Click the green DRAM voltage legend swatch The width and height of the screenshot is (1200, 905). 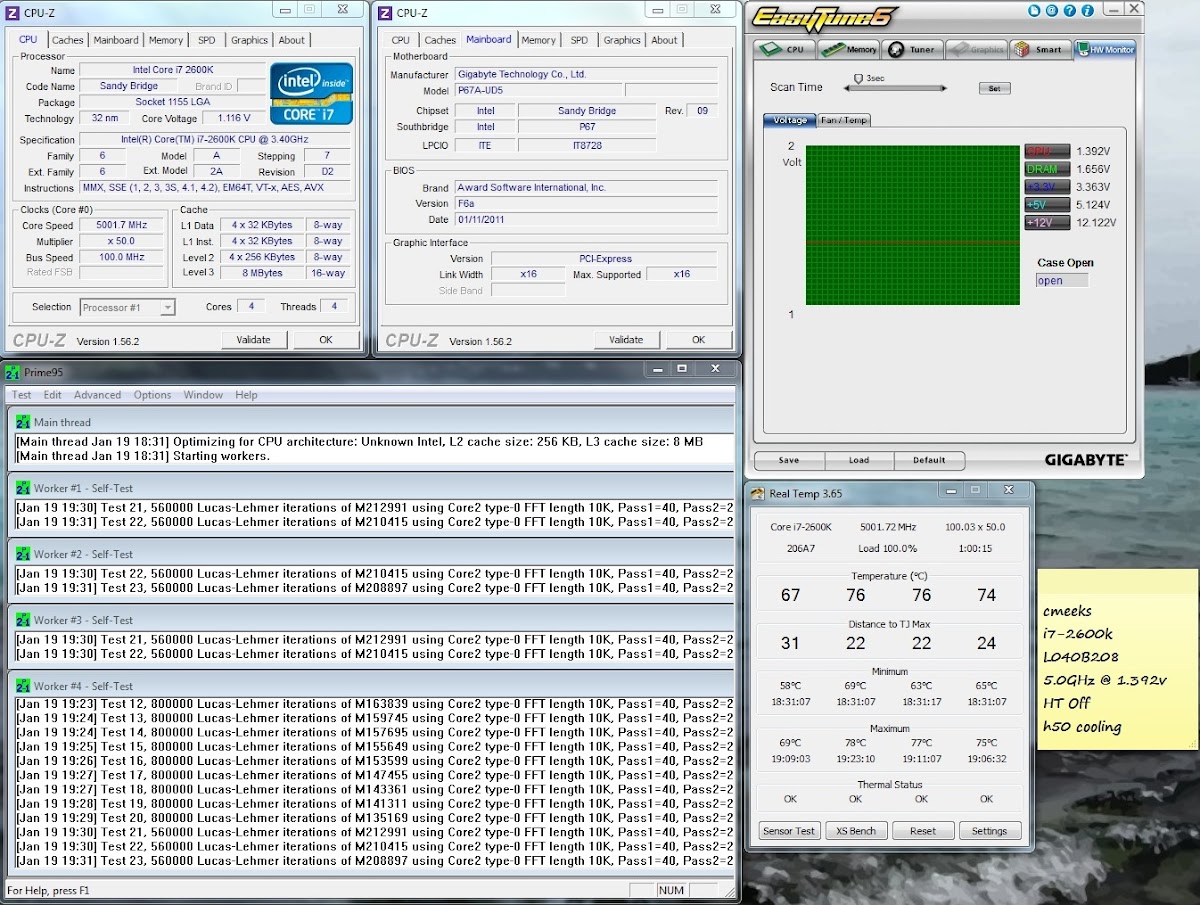1047,169
